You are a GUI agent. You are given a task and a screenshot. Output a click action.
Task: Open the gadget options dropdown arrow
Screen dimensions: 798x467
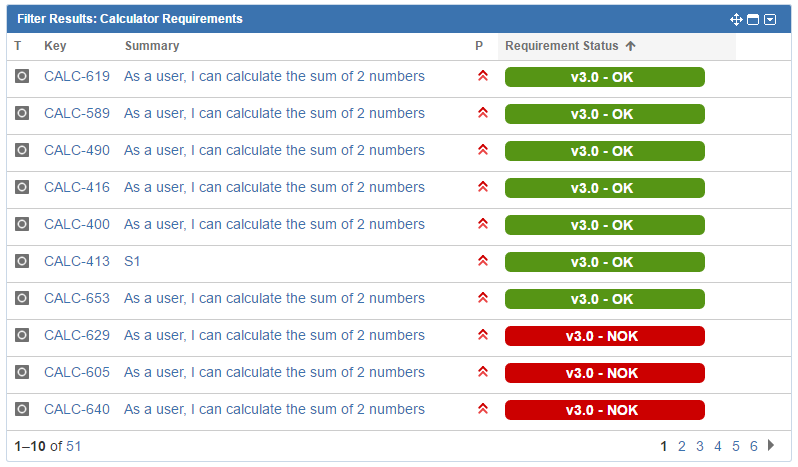pyautogui.click(x=770, y=20)
